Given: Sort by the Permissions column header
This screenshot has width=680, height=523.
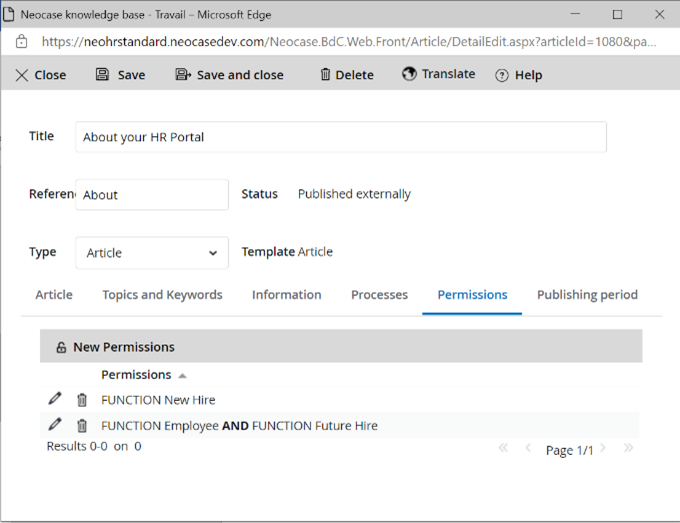Looking at the screenshot, I should (x=136, y=375).
